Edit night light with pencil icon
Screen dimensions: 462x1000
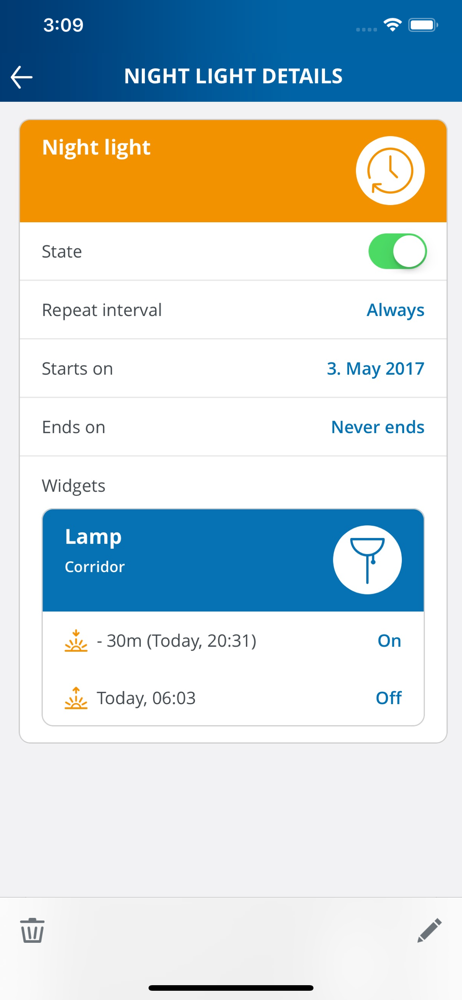(x=429, y=930)
